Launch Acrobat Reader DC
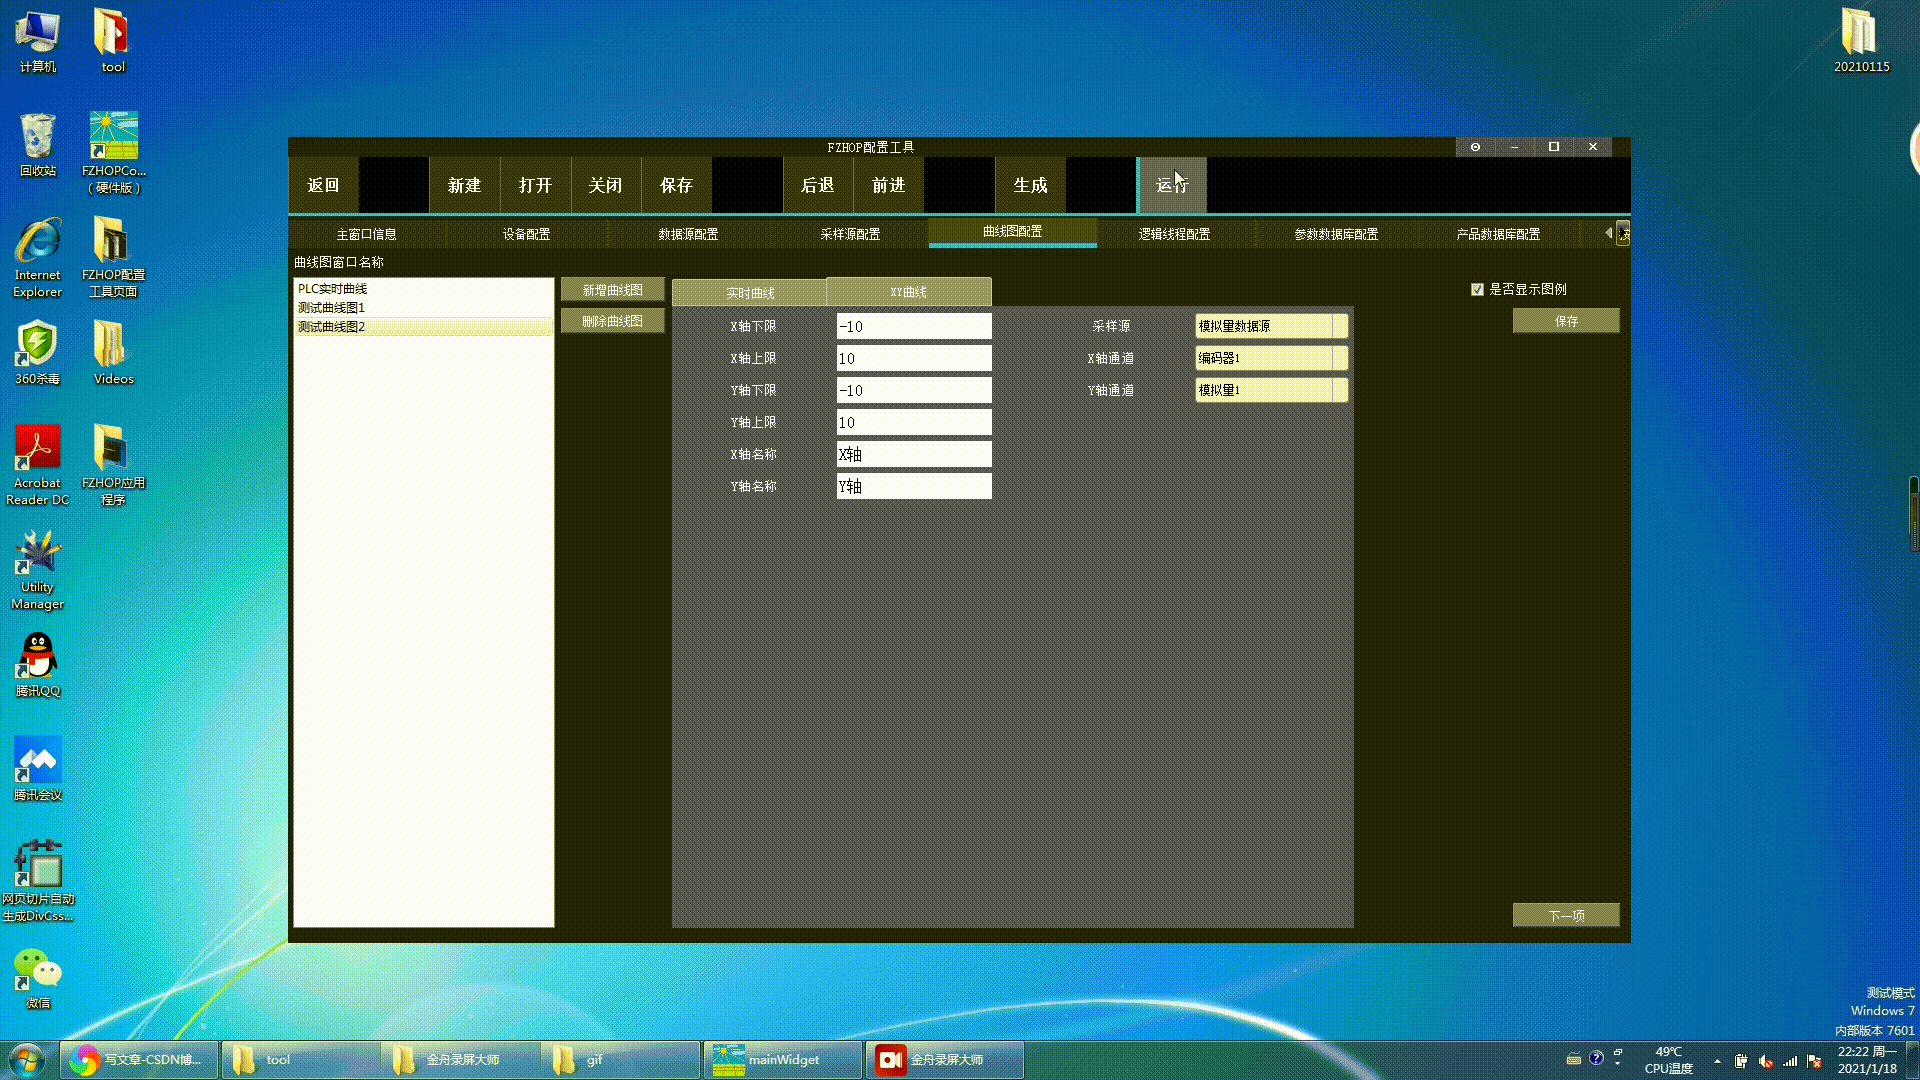This screenshot has height=1080, width=1920. (37, 465)
